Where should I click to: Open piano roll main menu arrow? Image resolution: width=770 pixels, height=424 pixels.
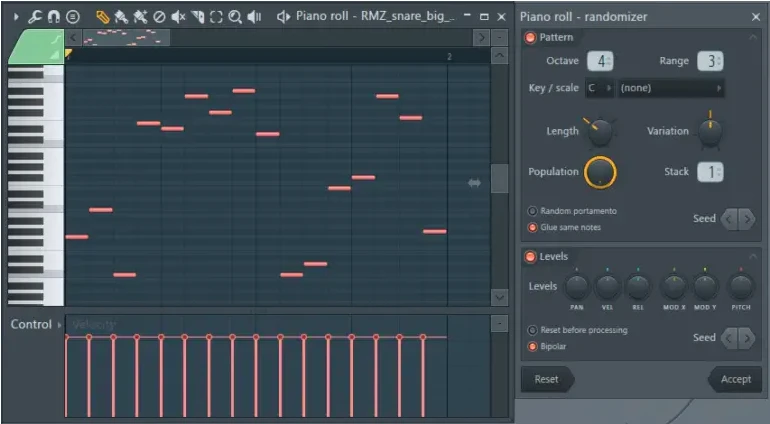tap(16, 16)
